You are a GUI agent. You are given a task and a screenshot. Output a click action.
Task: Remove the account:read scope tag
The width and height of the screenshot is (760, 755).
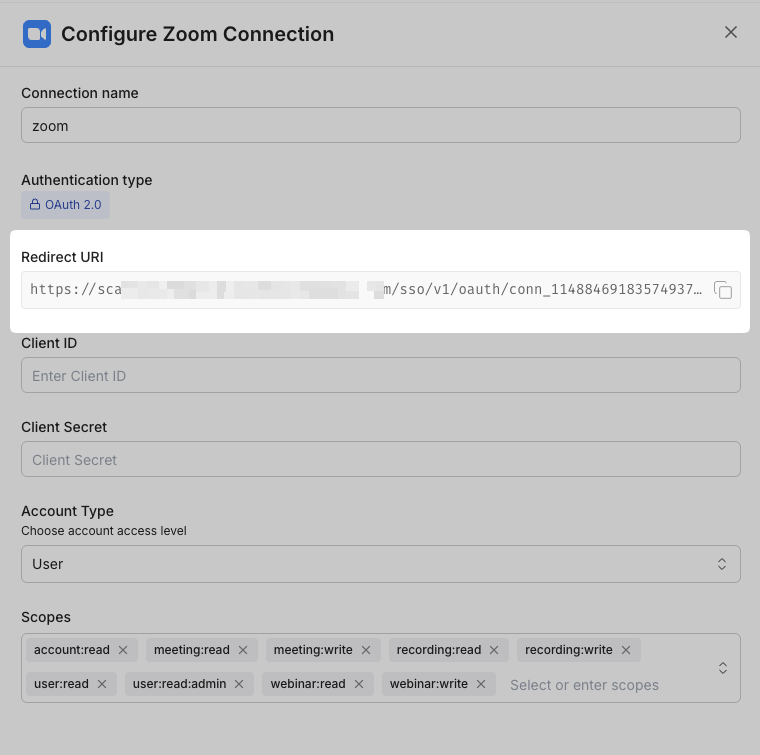[x=123, y=650]
